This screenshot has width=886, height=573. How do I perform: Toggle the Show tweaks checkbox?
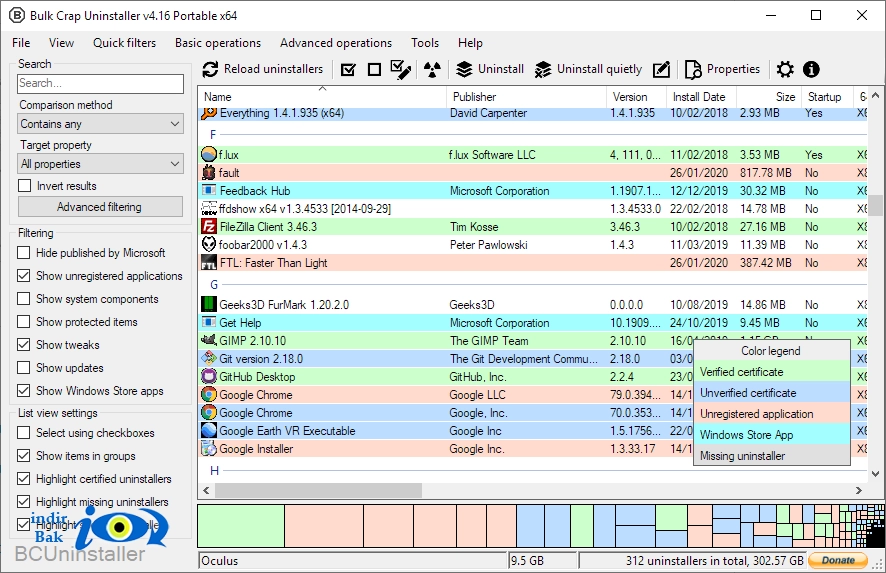(24, 345)
